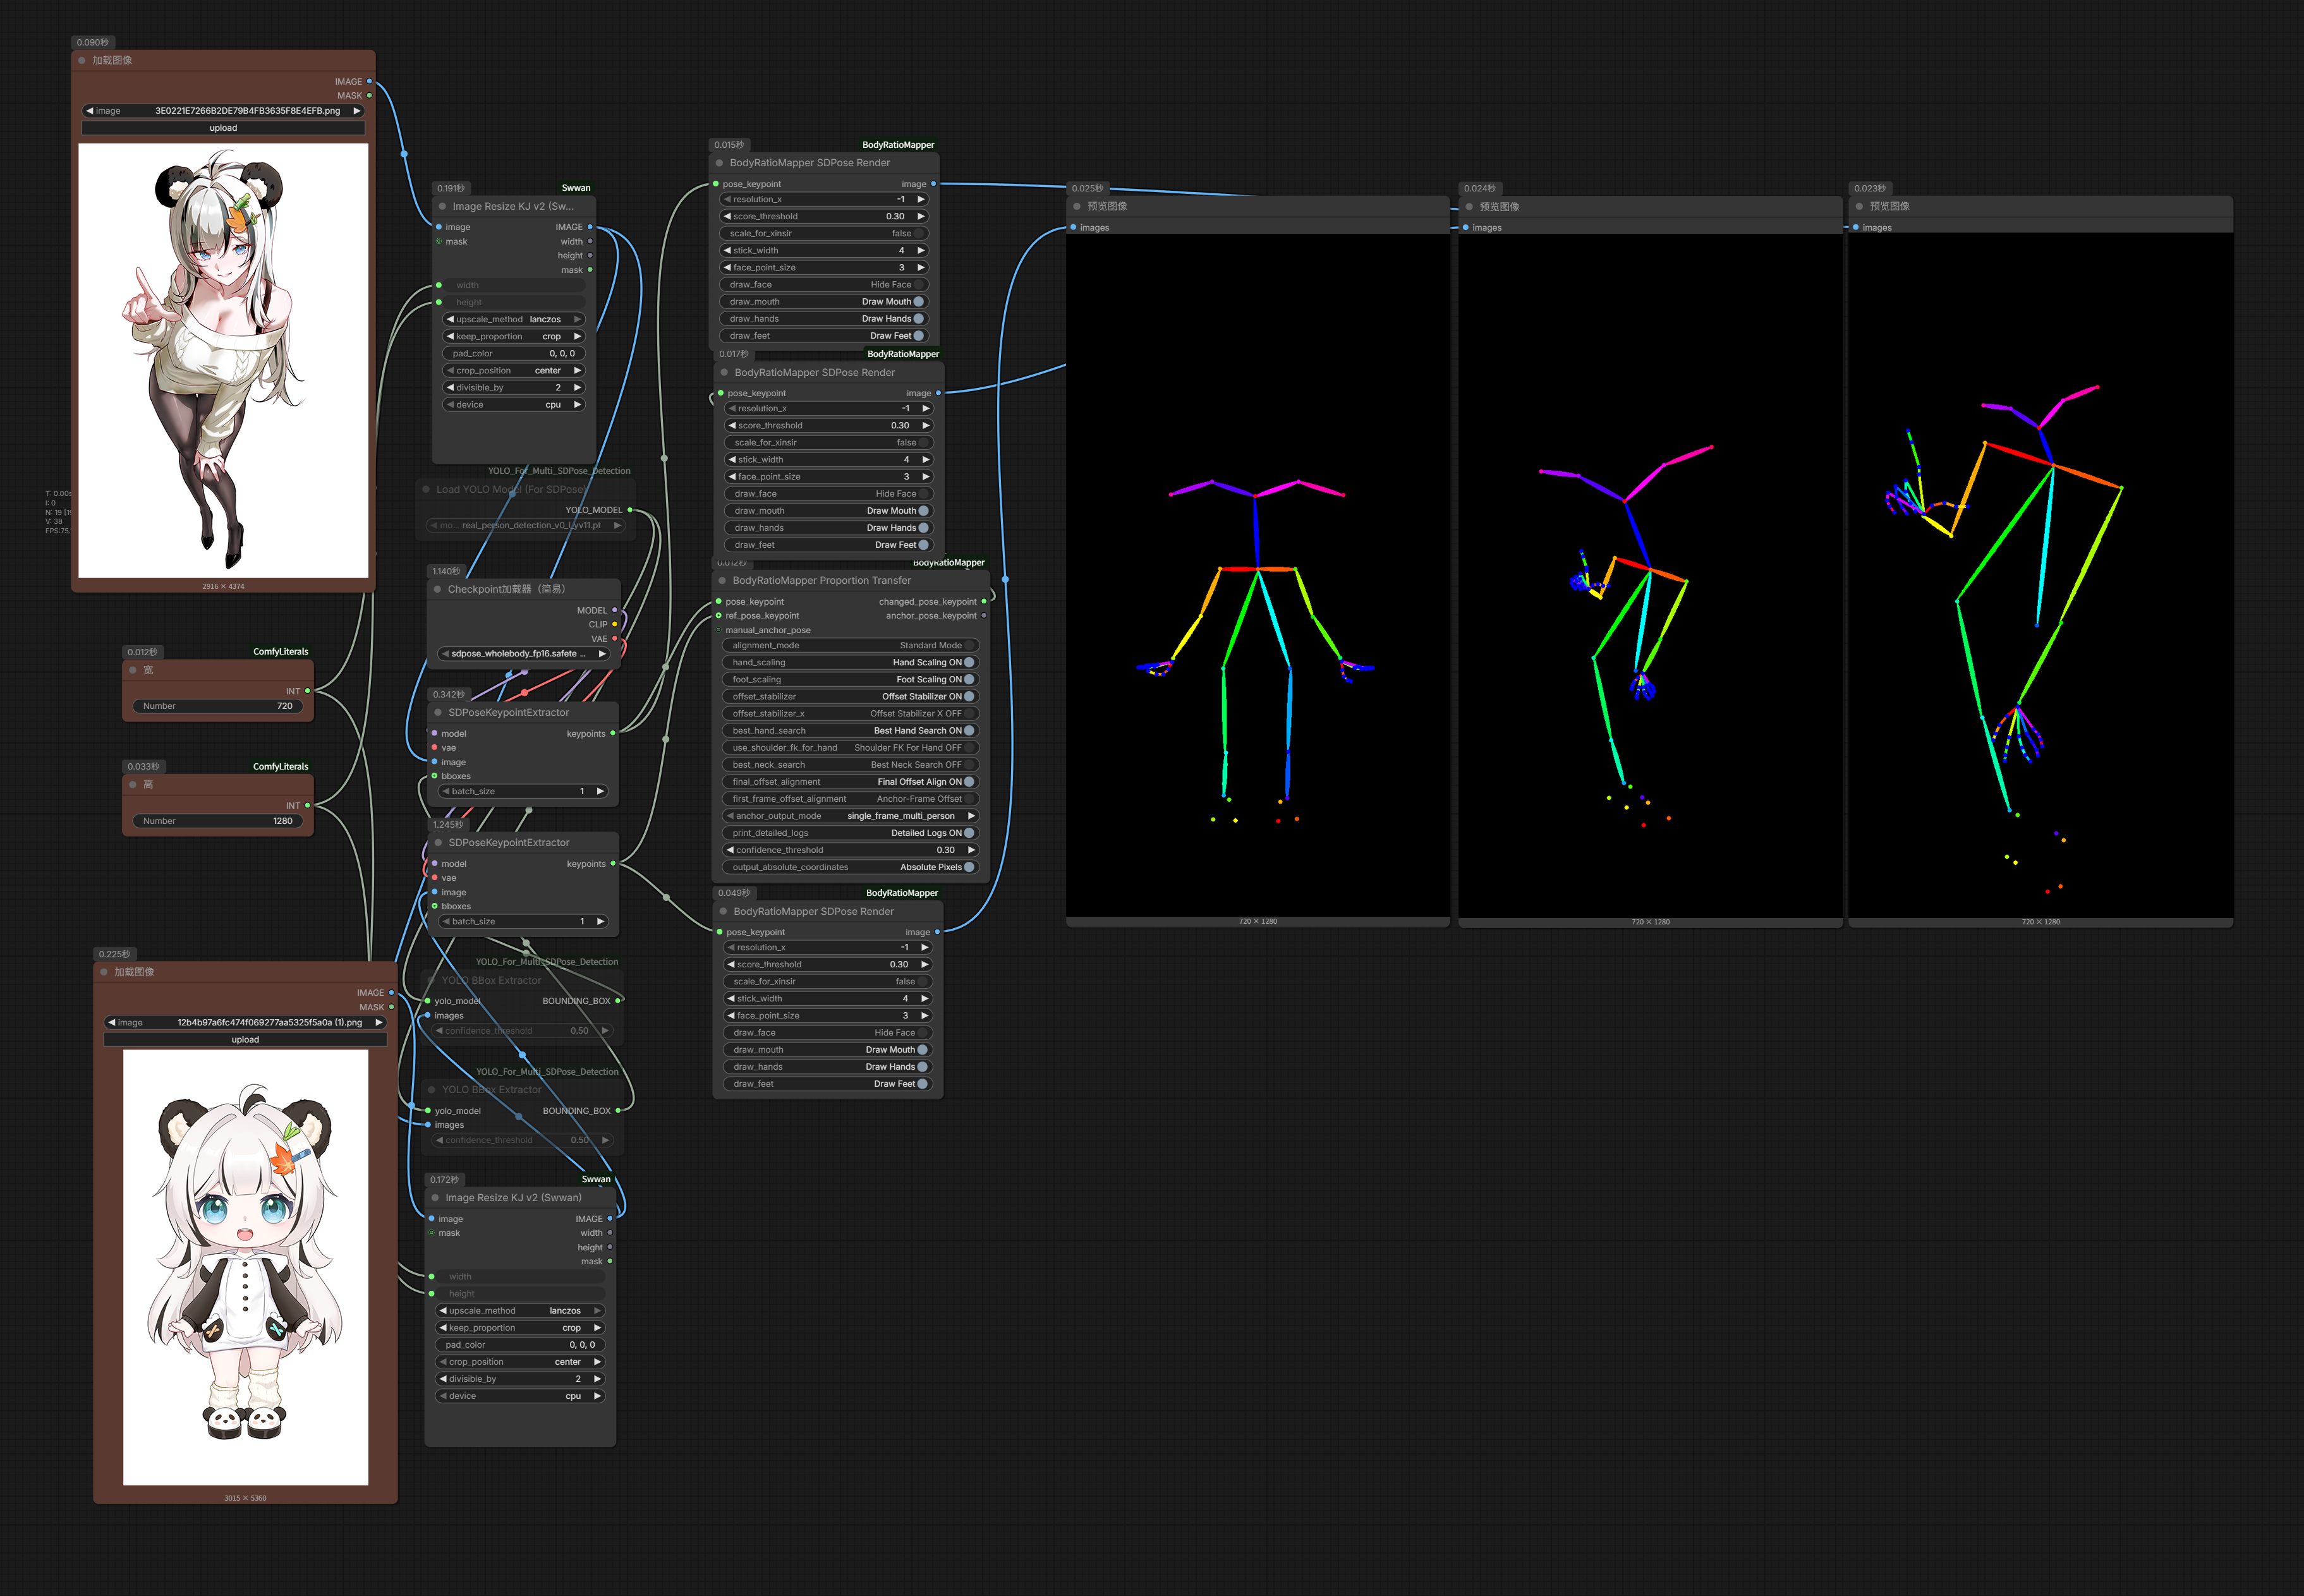The height and width of the screenshot is (1596, 2304).
Task: Open keep_proportion dropdown in the 0.172秒 Image Resize node
Action: pyautogui.click(x=520, y=1328)
